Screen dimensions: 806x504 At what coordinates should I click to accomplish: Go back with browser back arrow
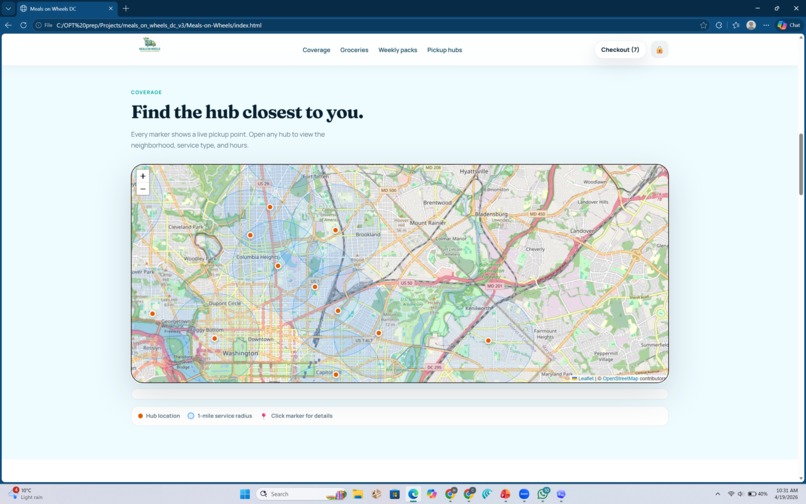point(8,25)
